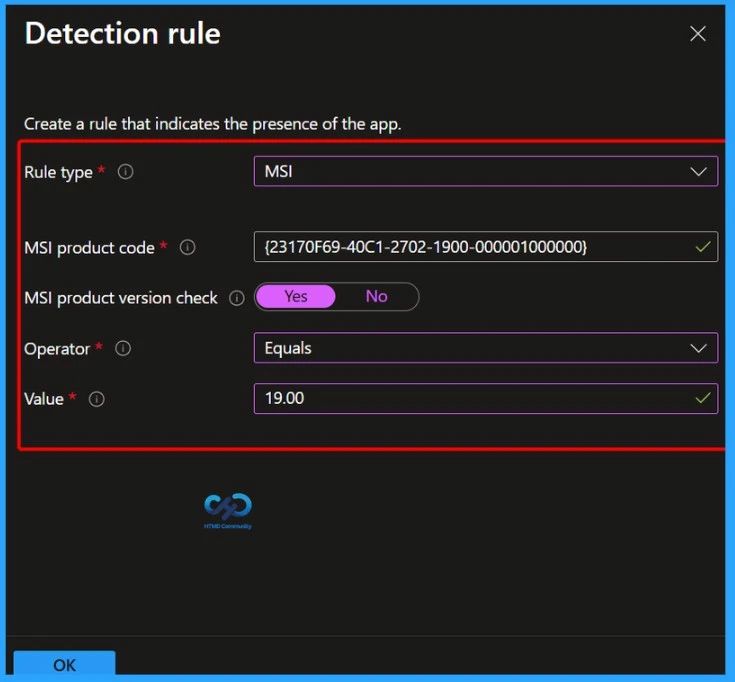Click the Value label

(44, 399)
